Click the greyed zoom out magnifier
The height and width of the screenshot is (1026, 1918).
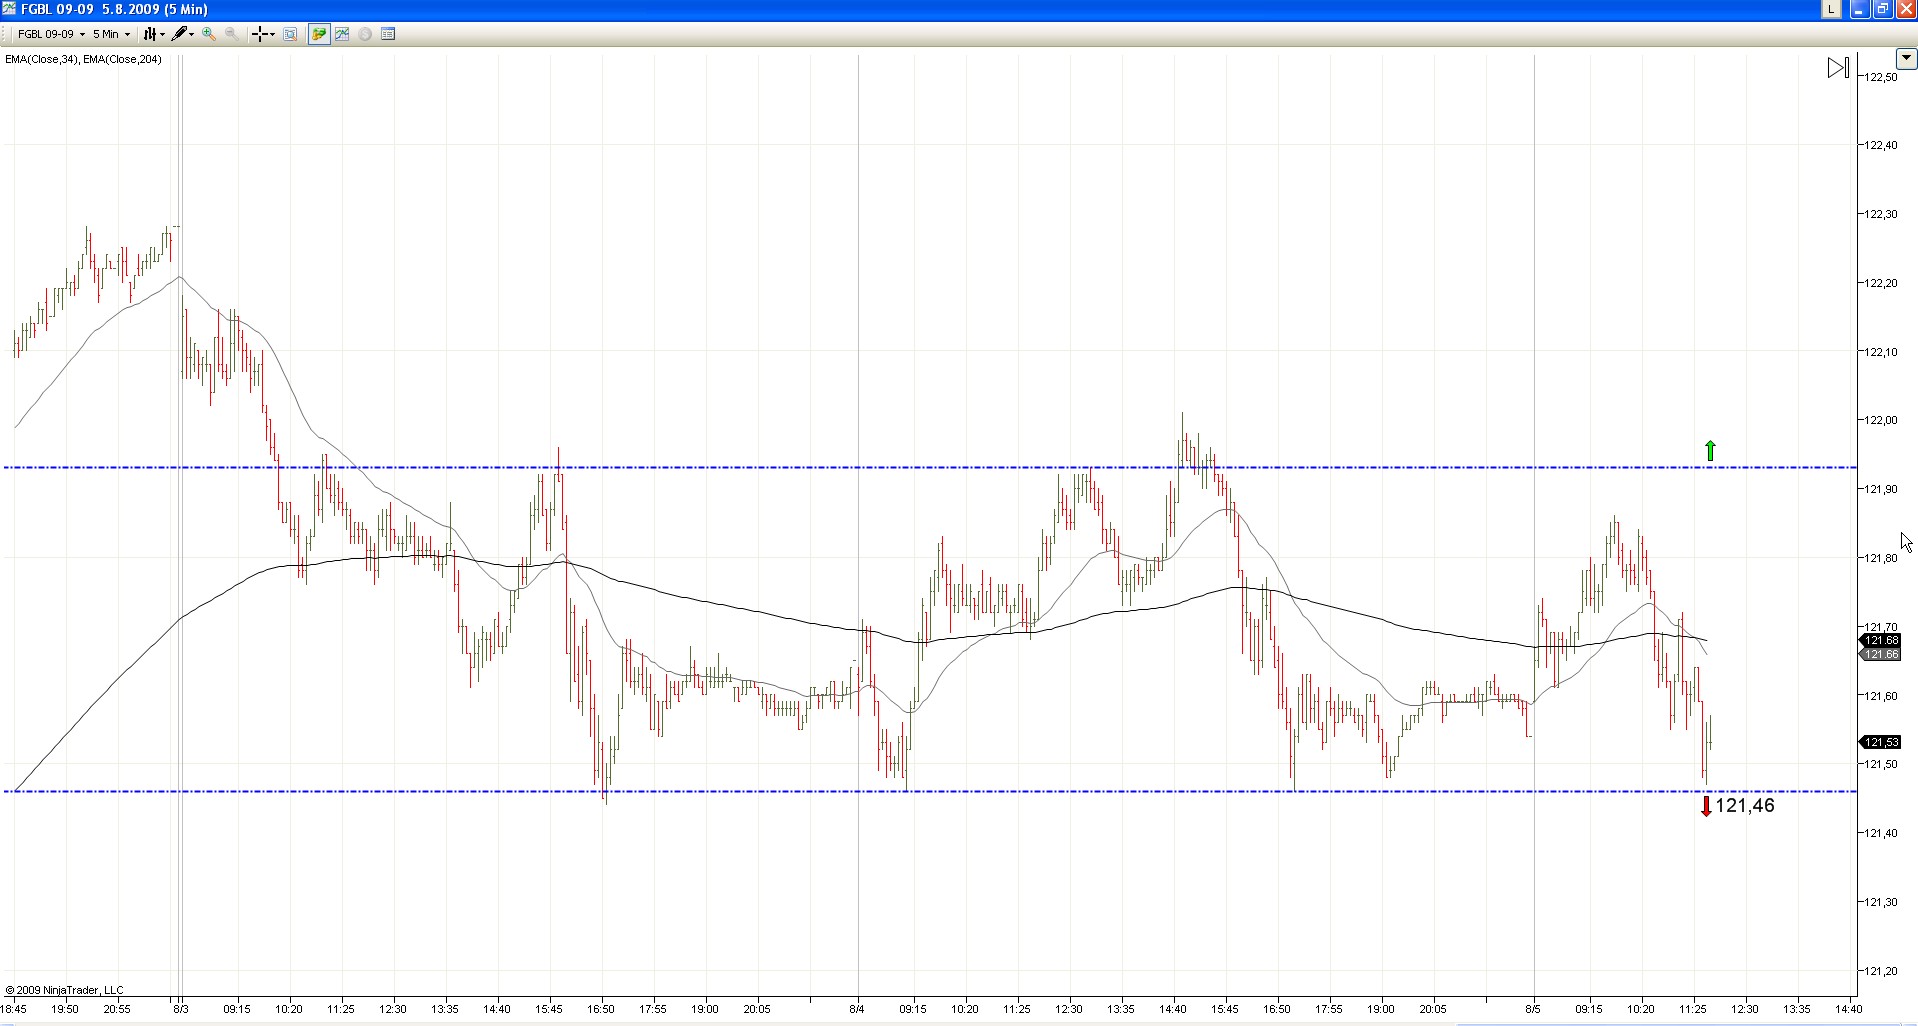[x=231, y=34]
